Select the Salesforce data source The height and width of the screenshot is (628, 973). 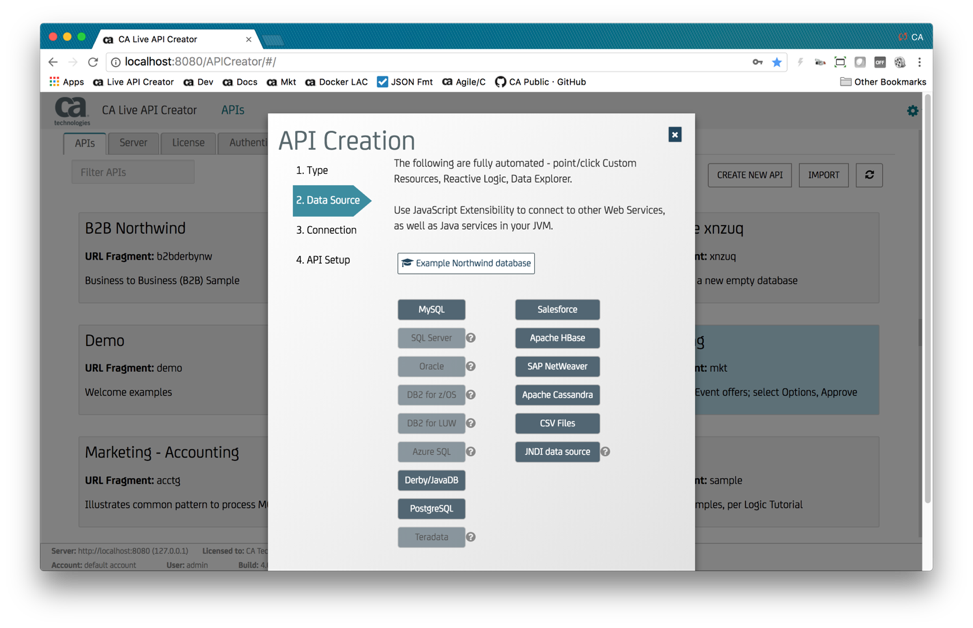tap(557, 310)
